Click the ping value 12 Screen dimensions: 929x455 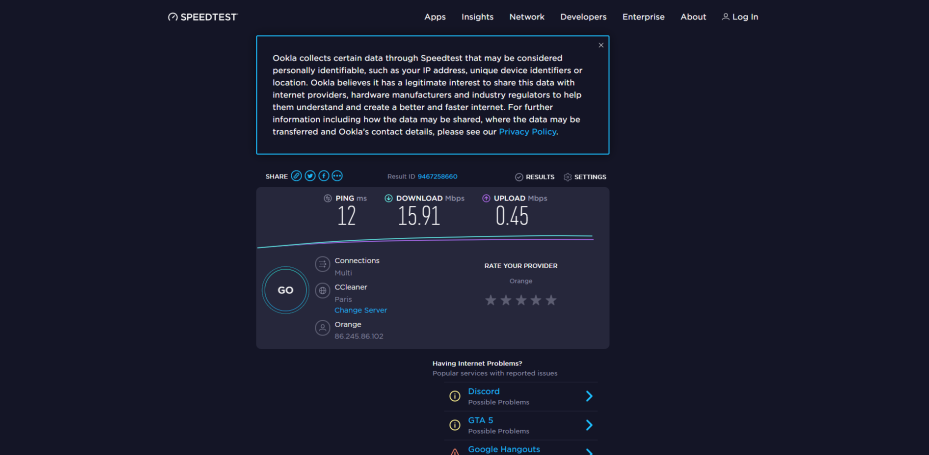tap(347, 216)
